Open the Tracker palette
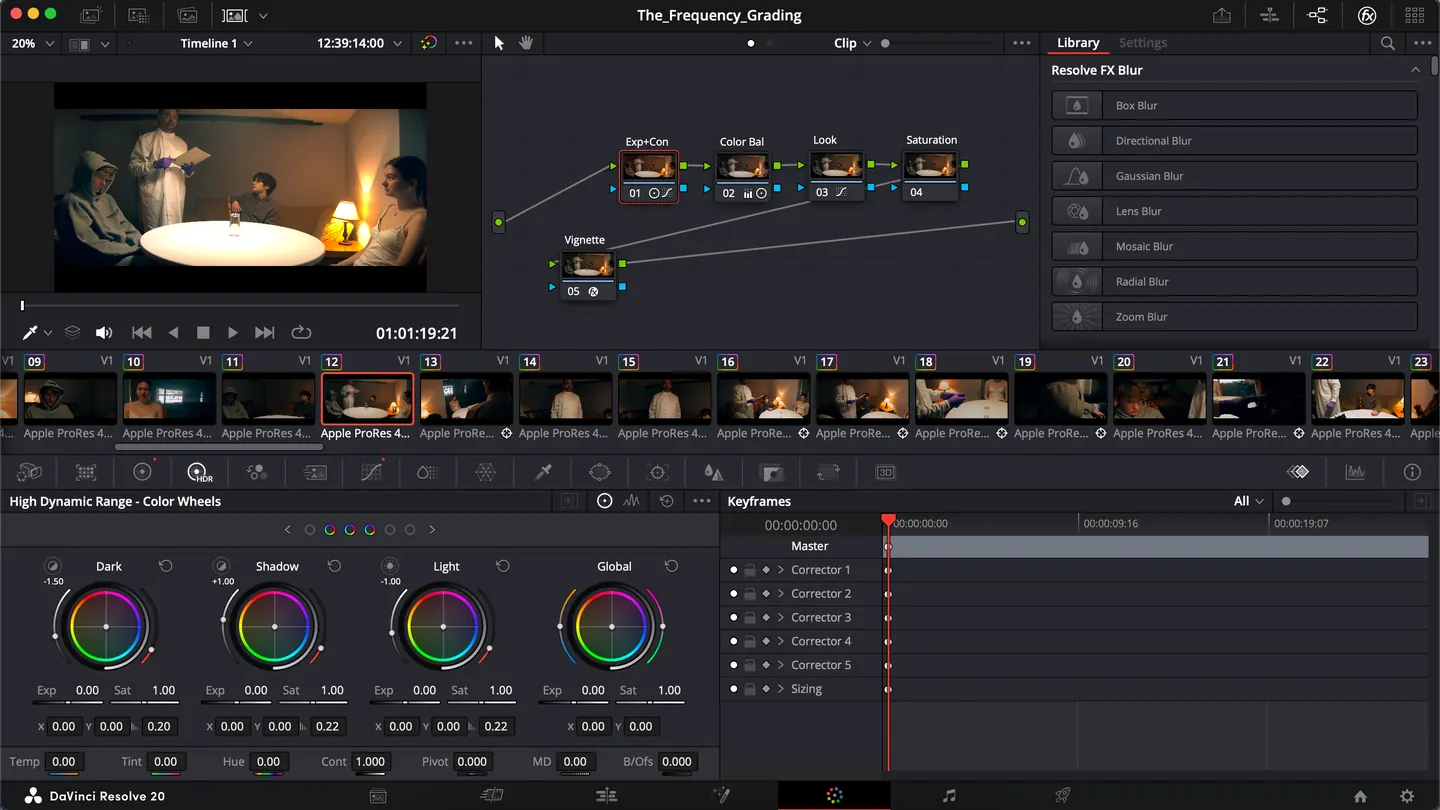The width and height of the screenshot is (1440, 810). point(657,472)
